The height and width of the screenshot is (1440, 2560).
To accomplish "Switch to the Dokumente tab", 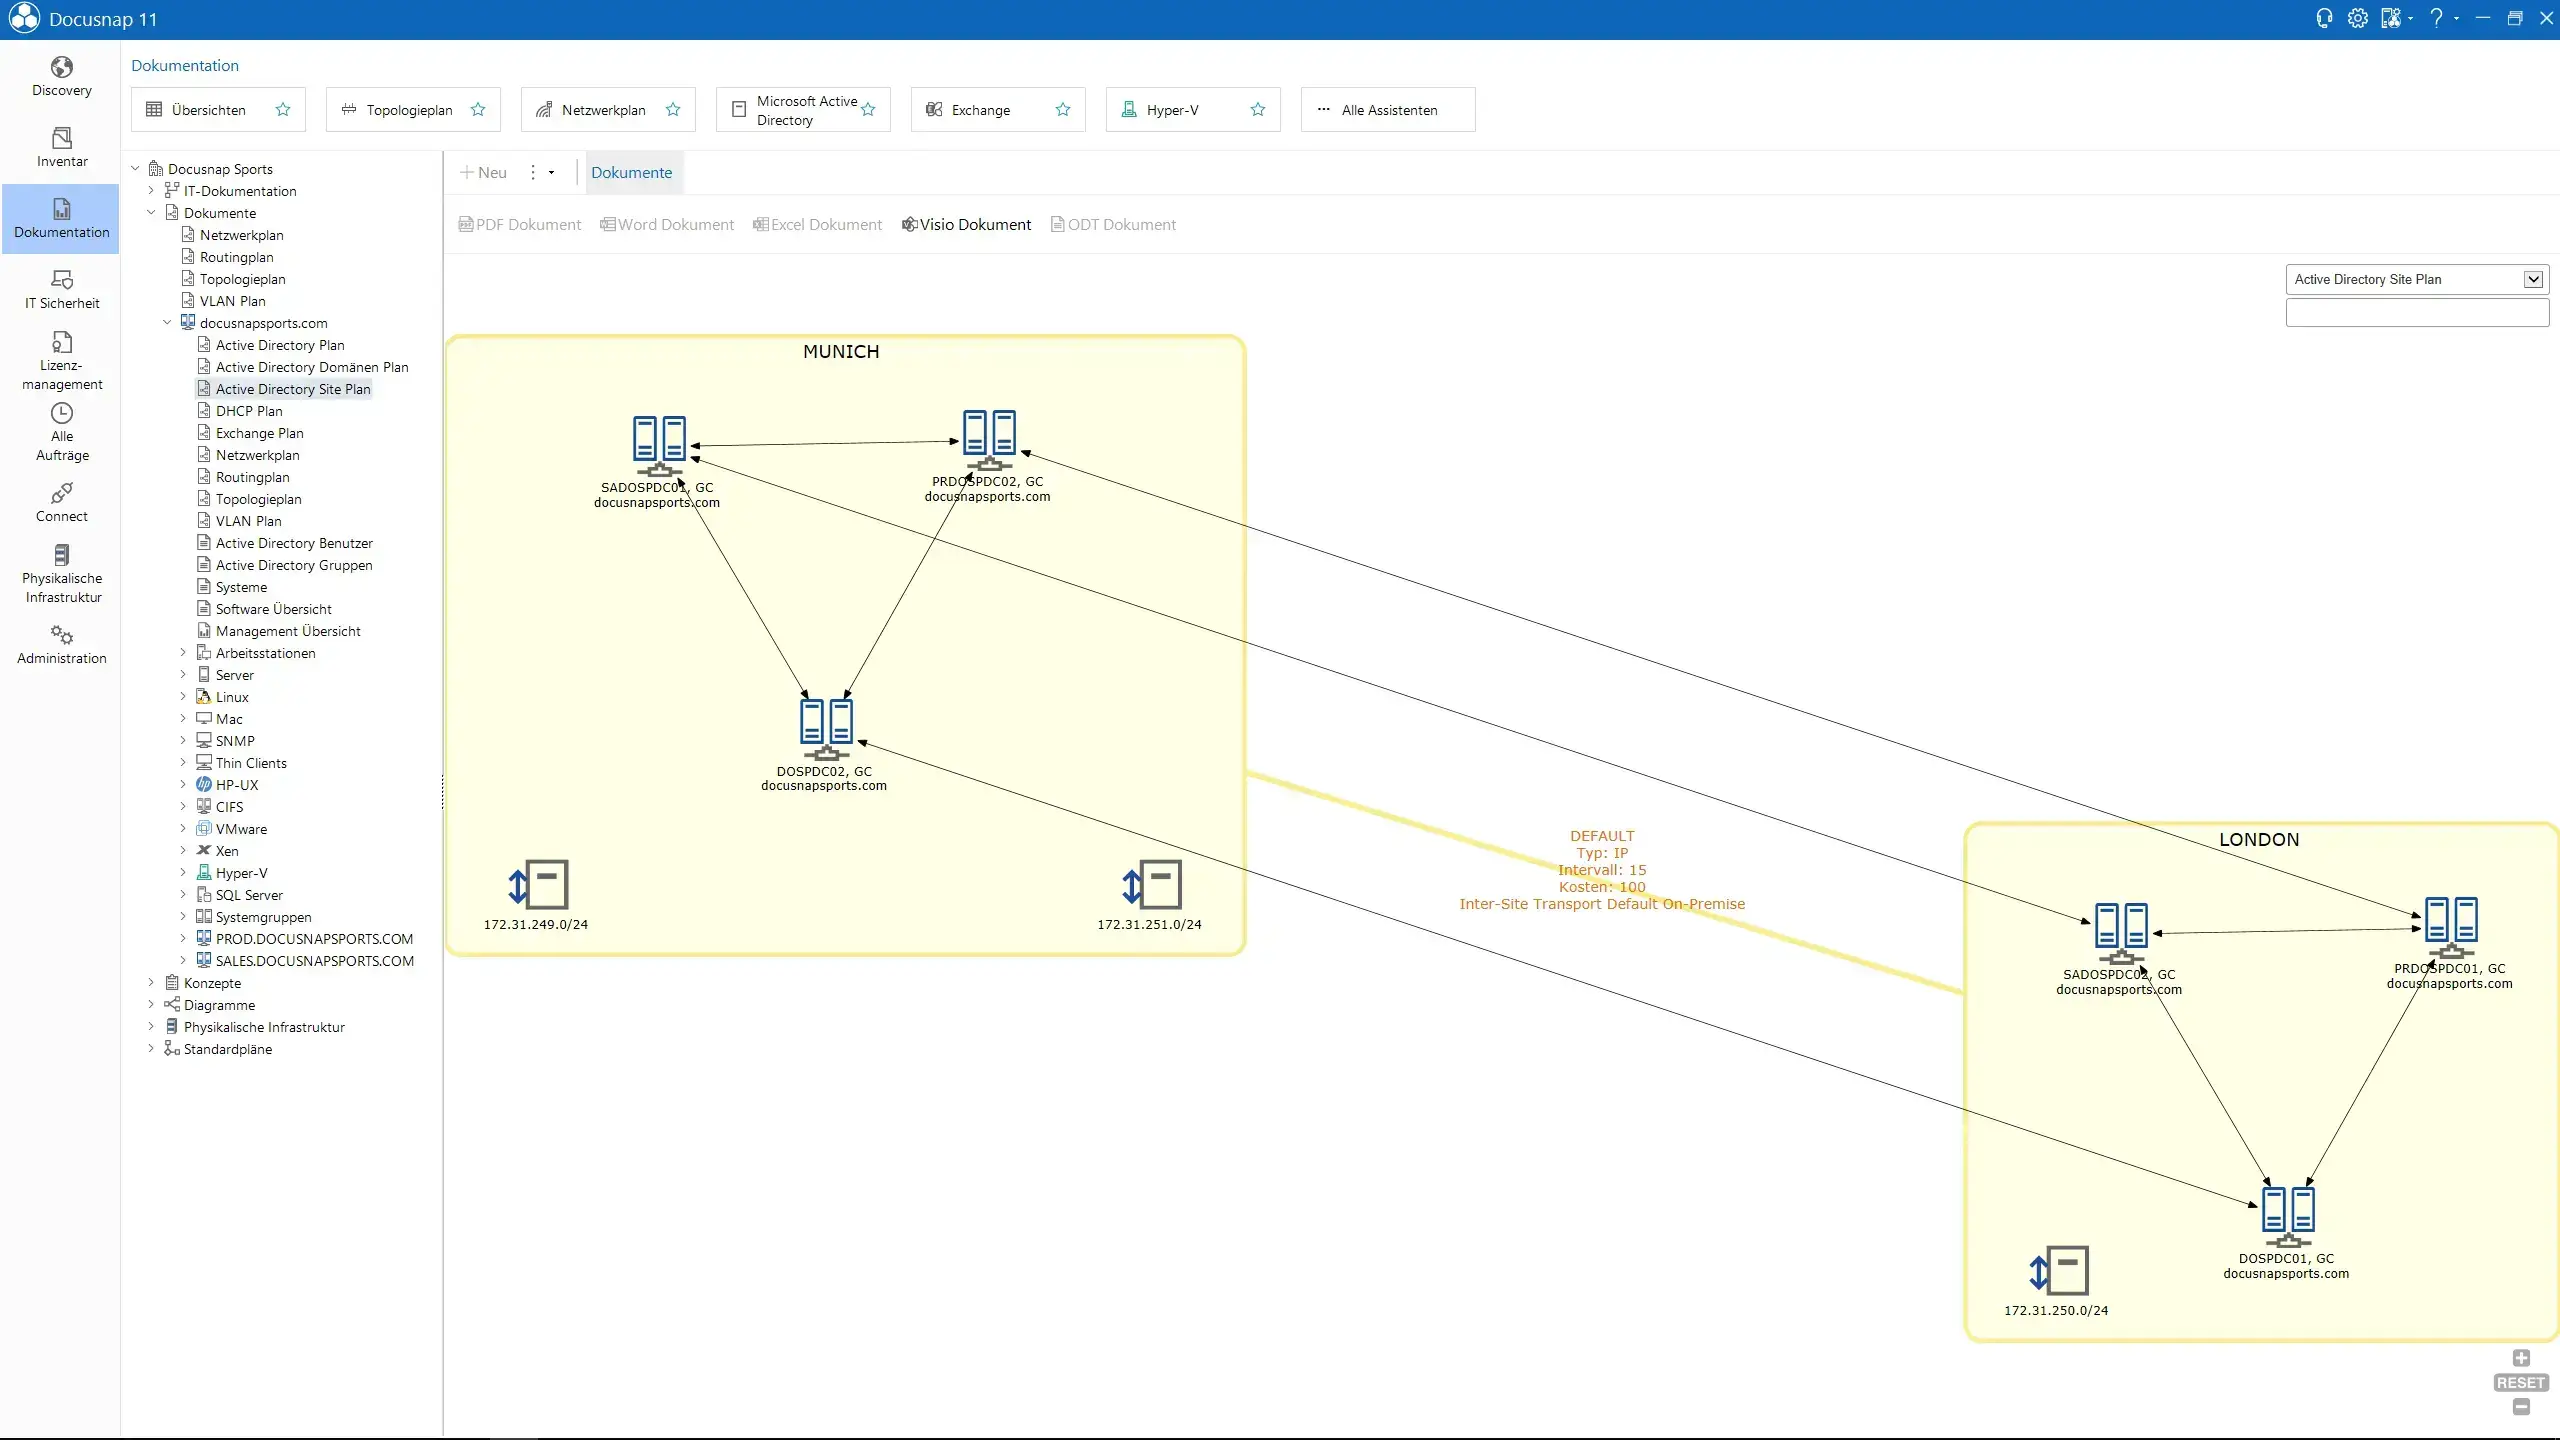I will pyautogui.click(x=632, y=173).
